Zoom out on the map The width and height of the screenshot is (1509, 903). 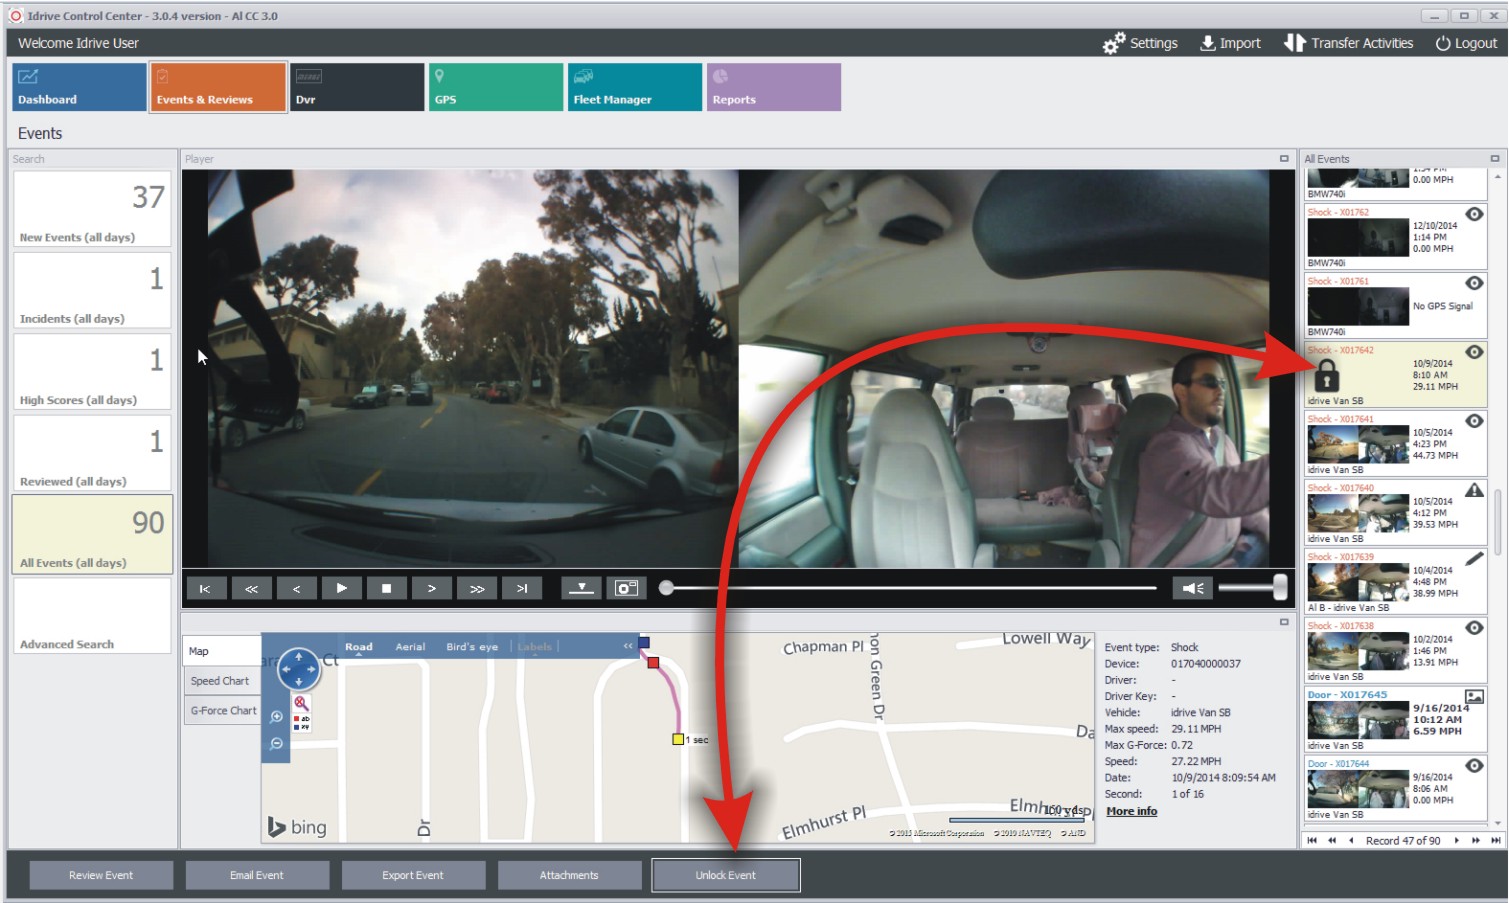click(x=277, y=744)
